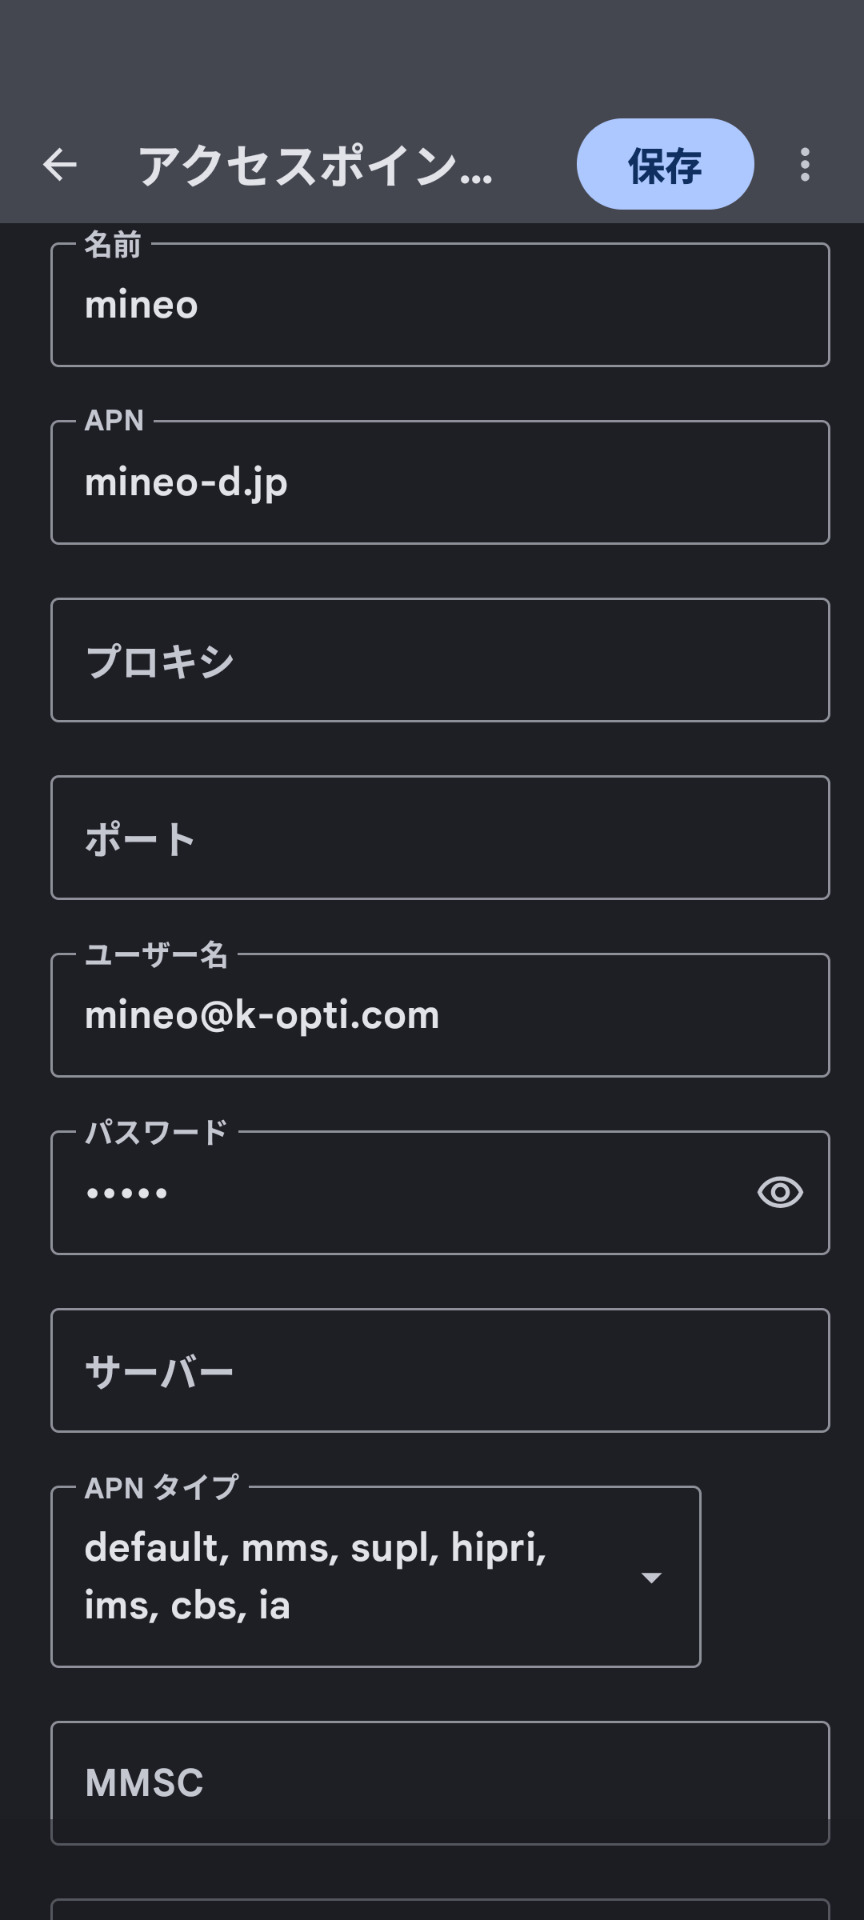Screen dimensions: 864x1920
Task: Focus the APN field with mineo-d.jp
Action: coord(440,483)
